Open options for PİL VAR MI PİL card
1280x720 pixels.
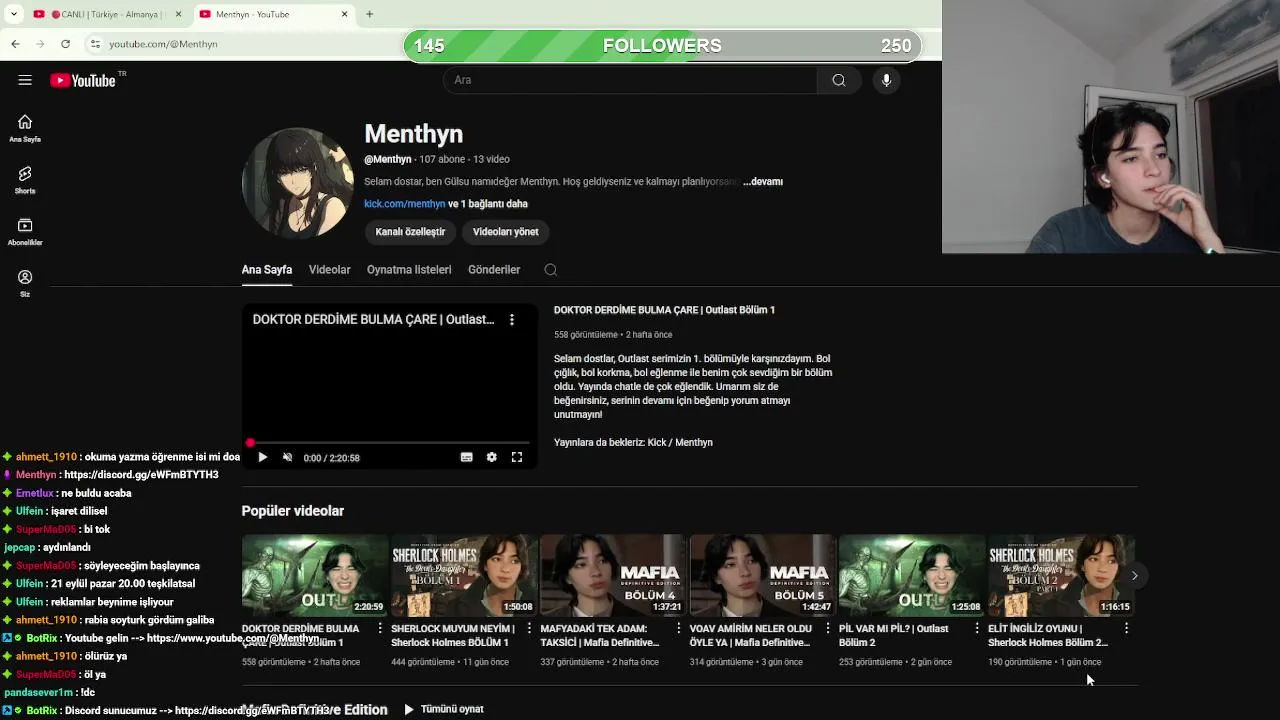pyautogui.click(x=977, y=629)
